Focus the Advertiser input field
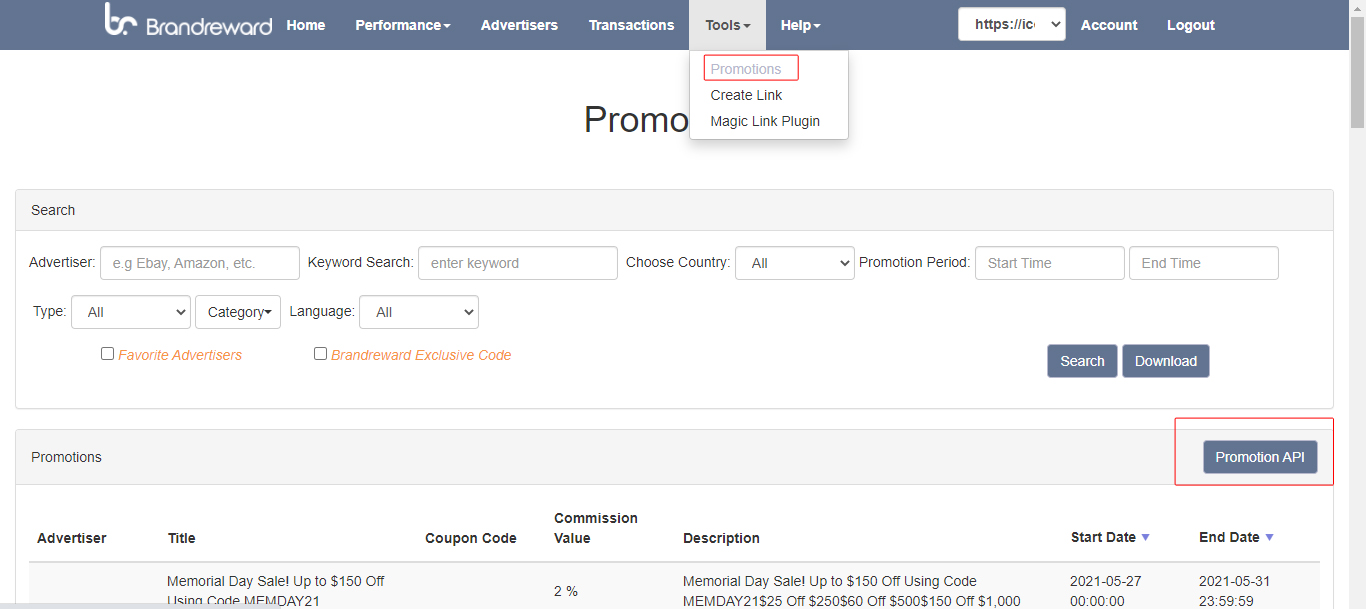The width and height of the screenshot is (1366, 609). (x=200, y=263)
